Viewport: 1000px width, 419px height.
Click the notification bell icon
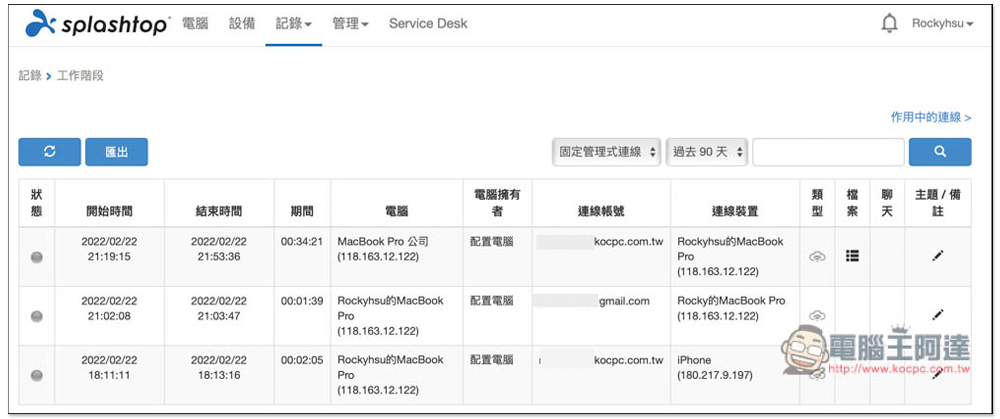point(889,23)
